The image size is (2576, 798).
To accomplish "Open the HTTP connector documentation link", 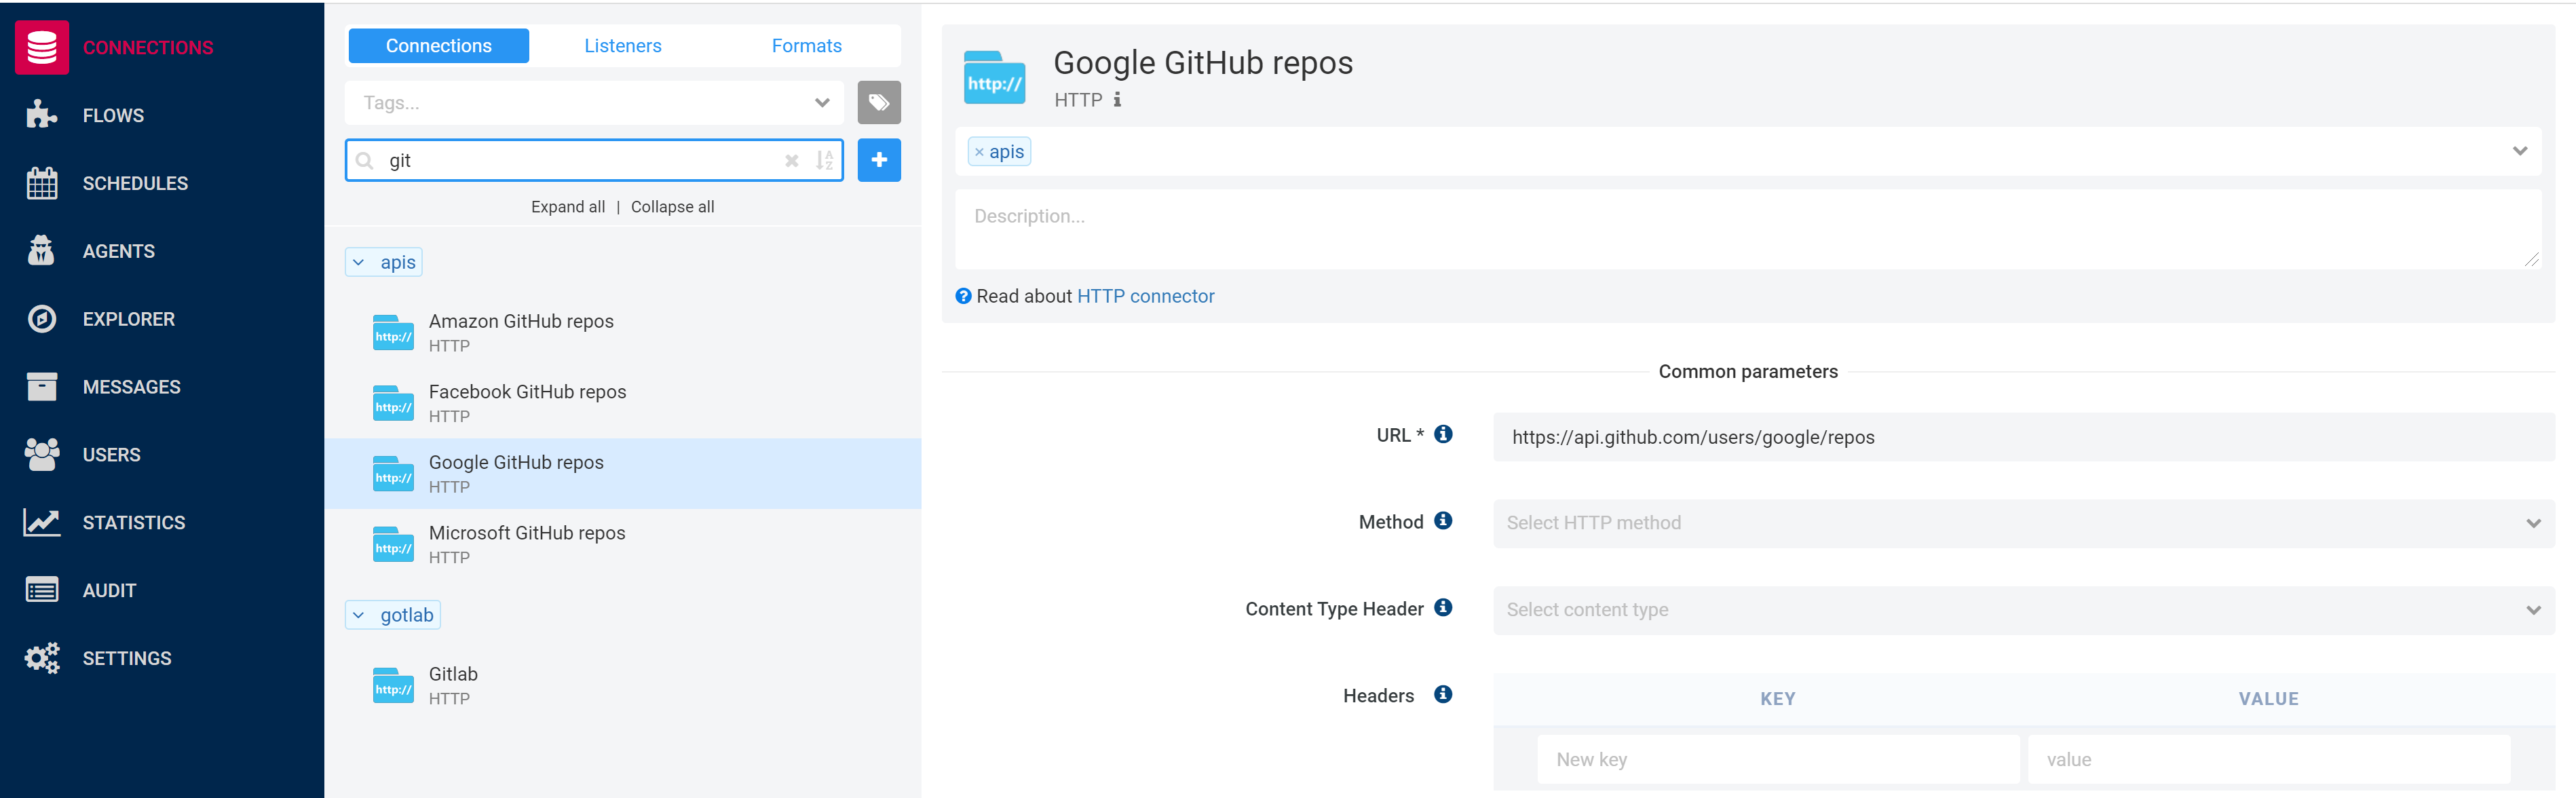I will tap(1145, 296).
